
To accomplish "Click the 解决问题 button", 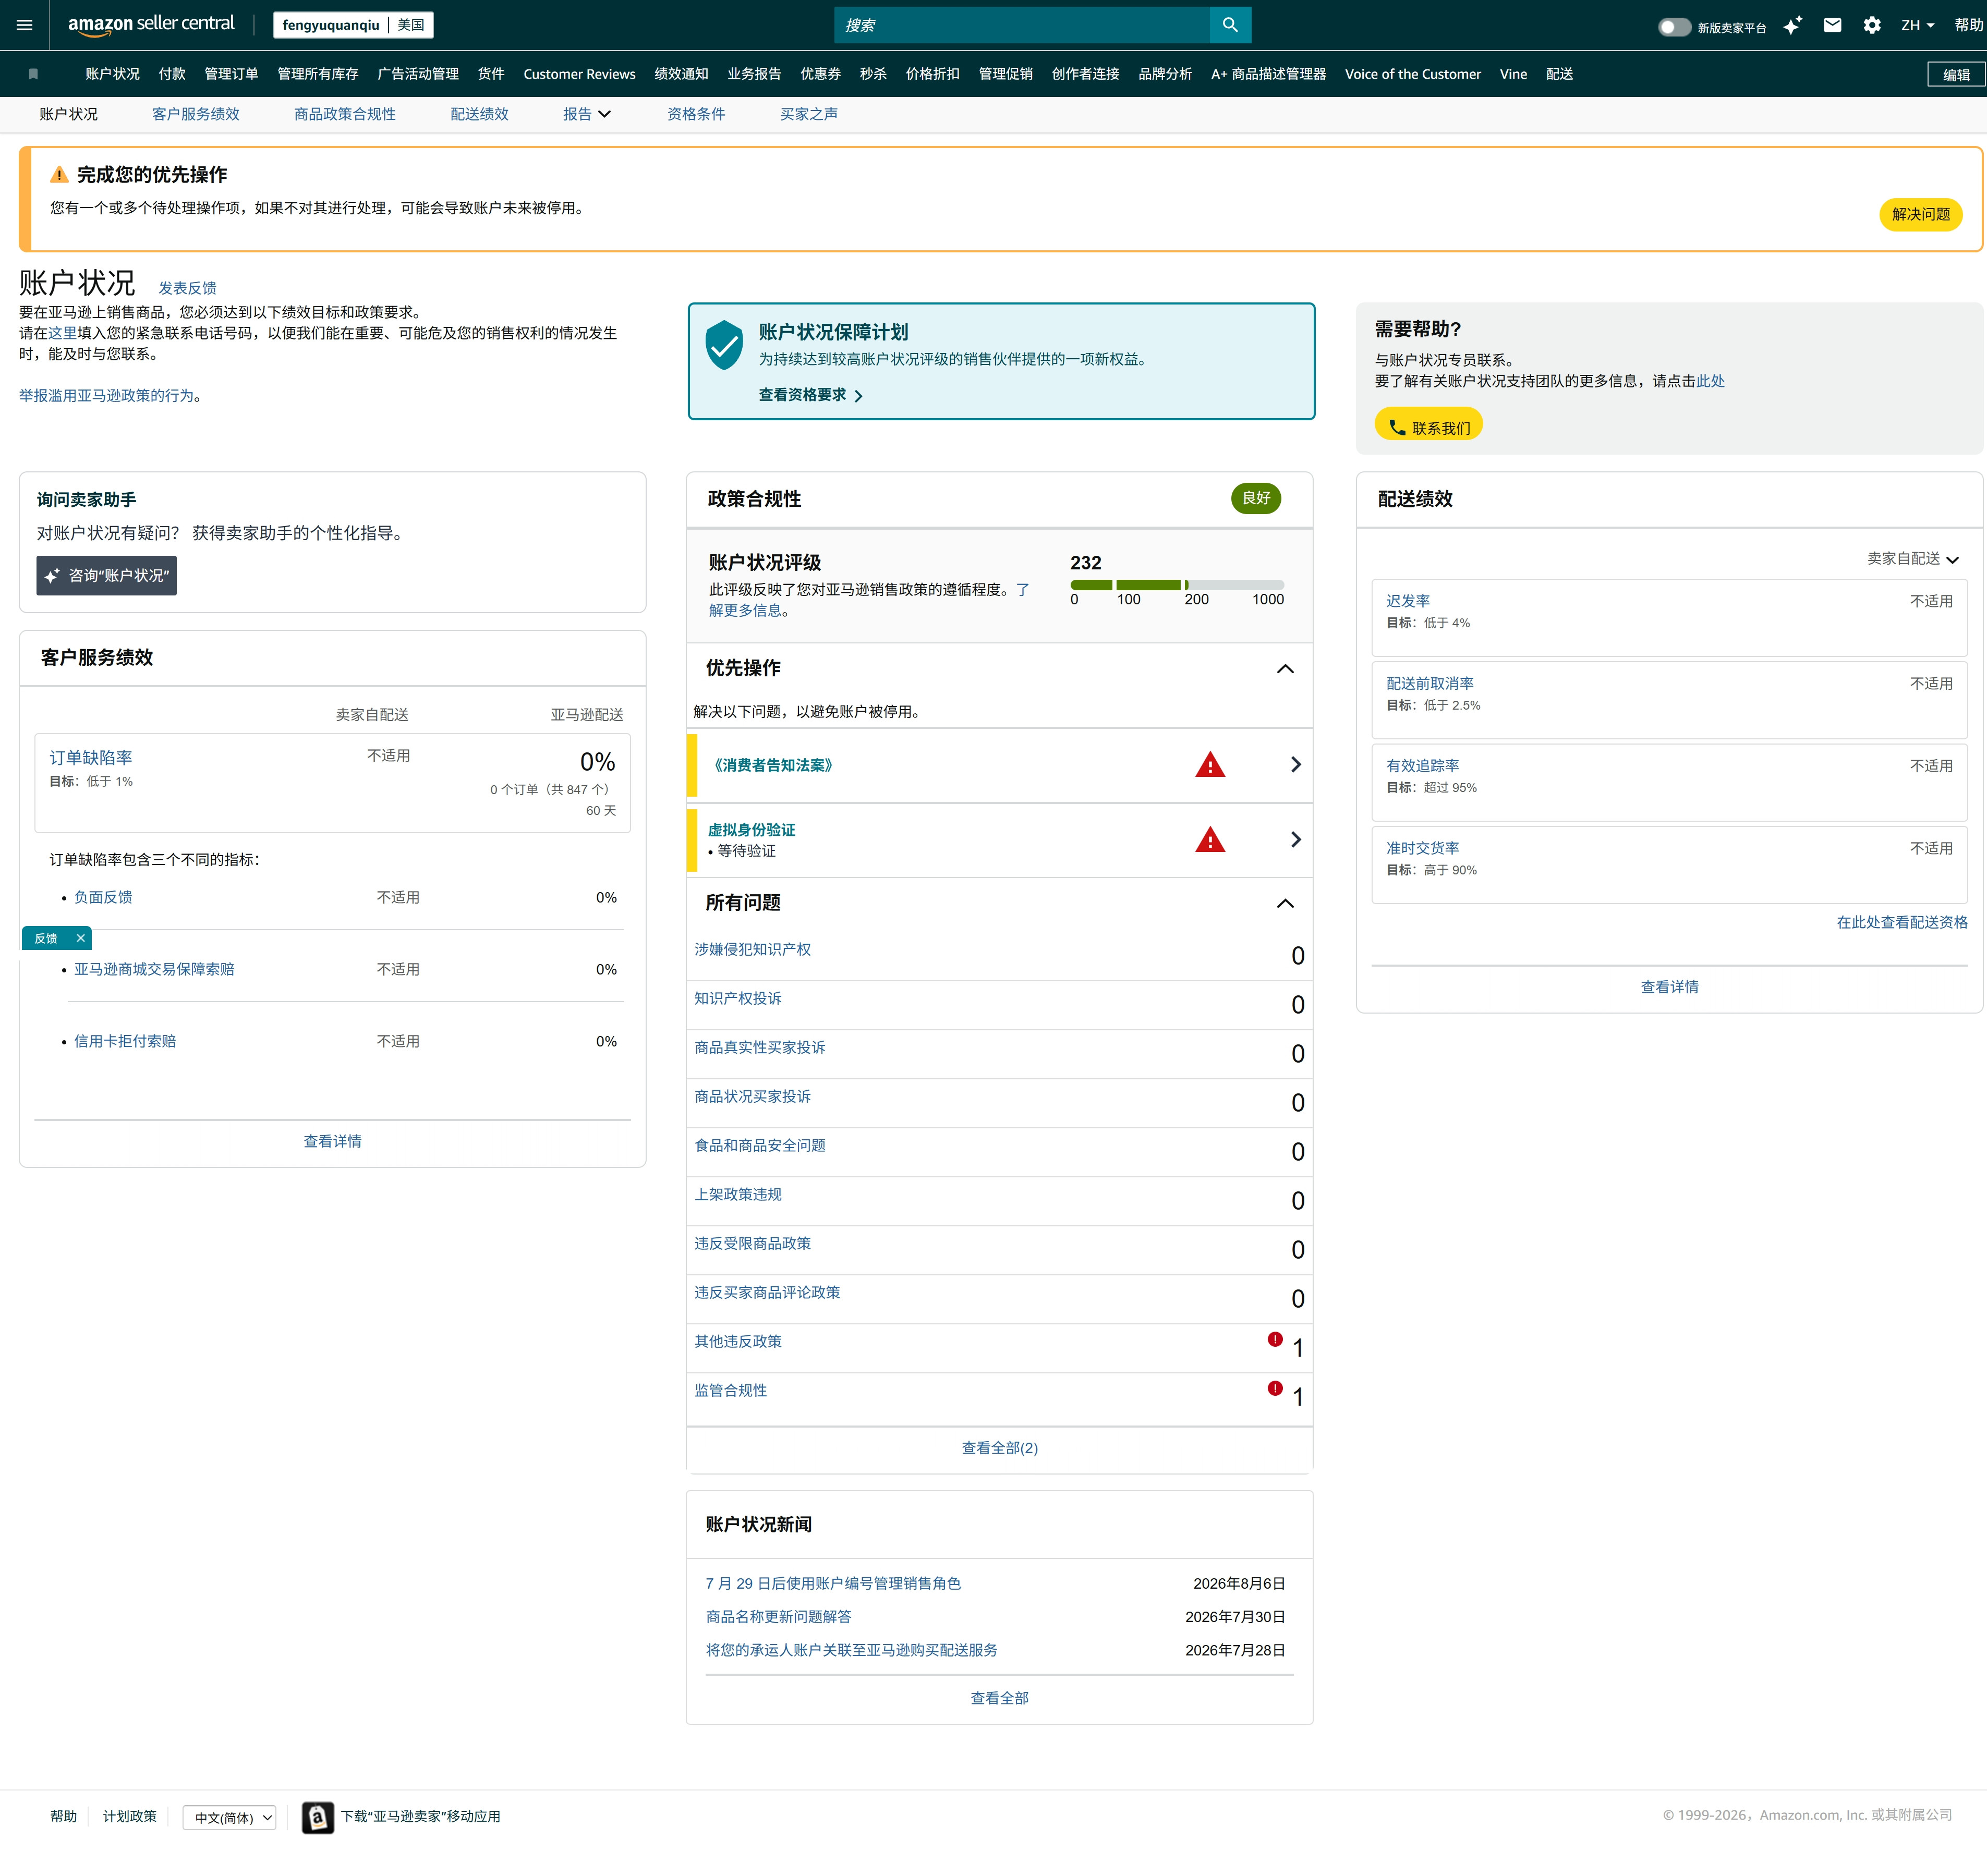I will point(1920,214).
